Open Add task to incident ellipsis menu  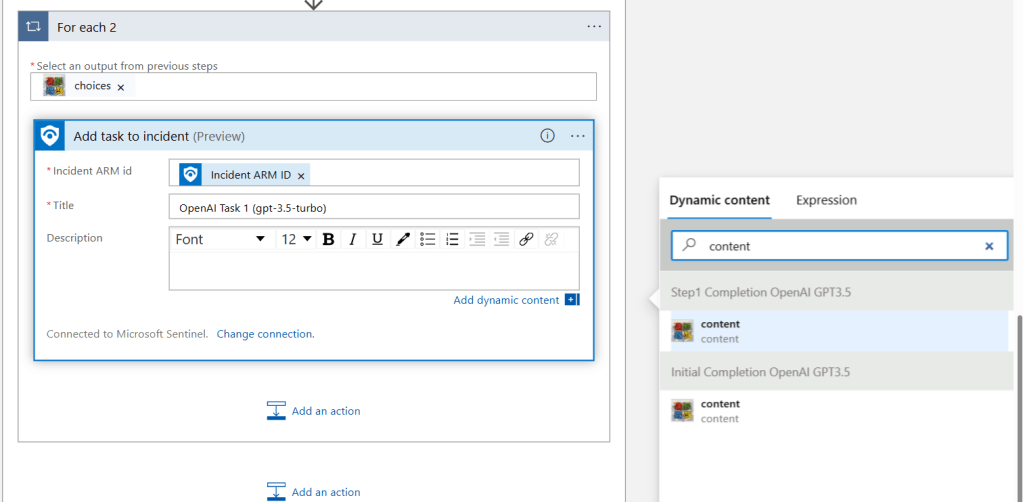(x=577, y=136)
